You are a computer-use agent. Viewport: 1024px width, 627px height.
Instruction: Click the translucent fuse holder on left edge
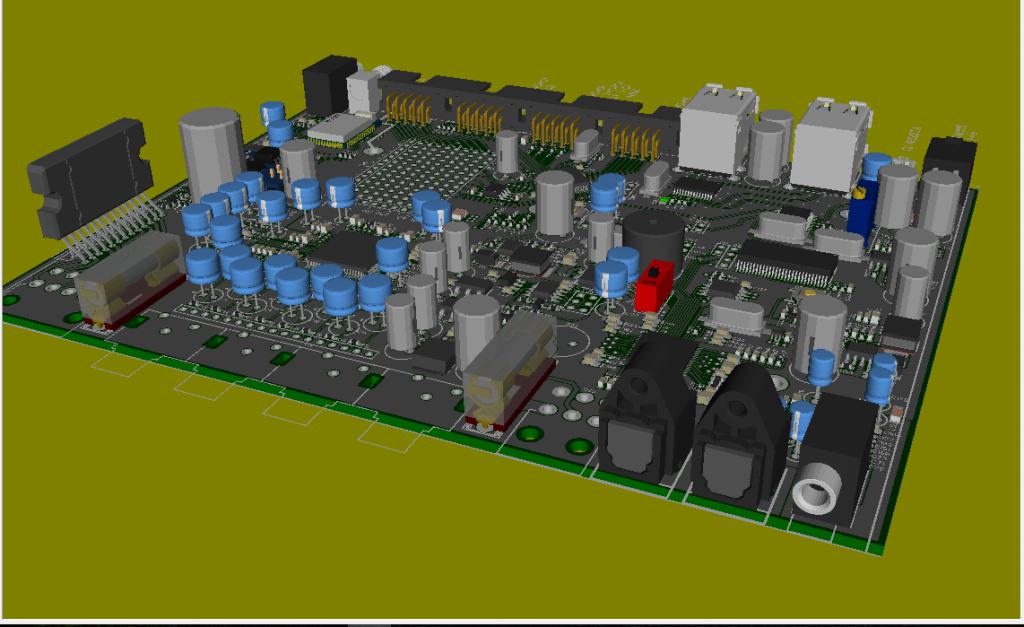click(129, 279)
